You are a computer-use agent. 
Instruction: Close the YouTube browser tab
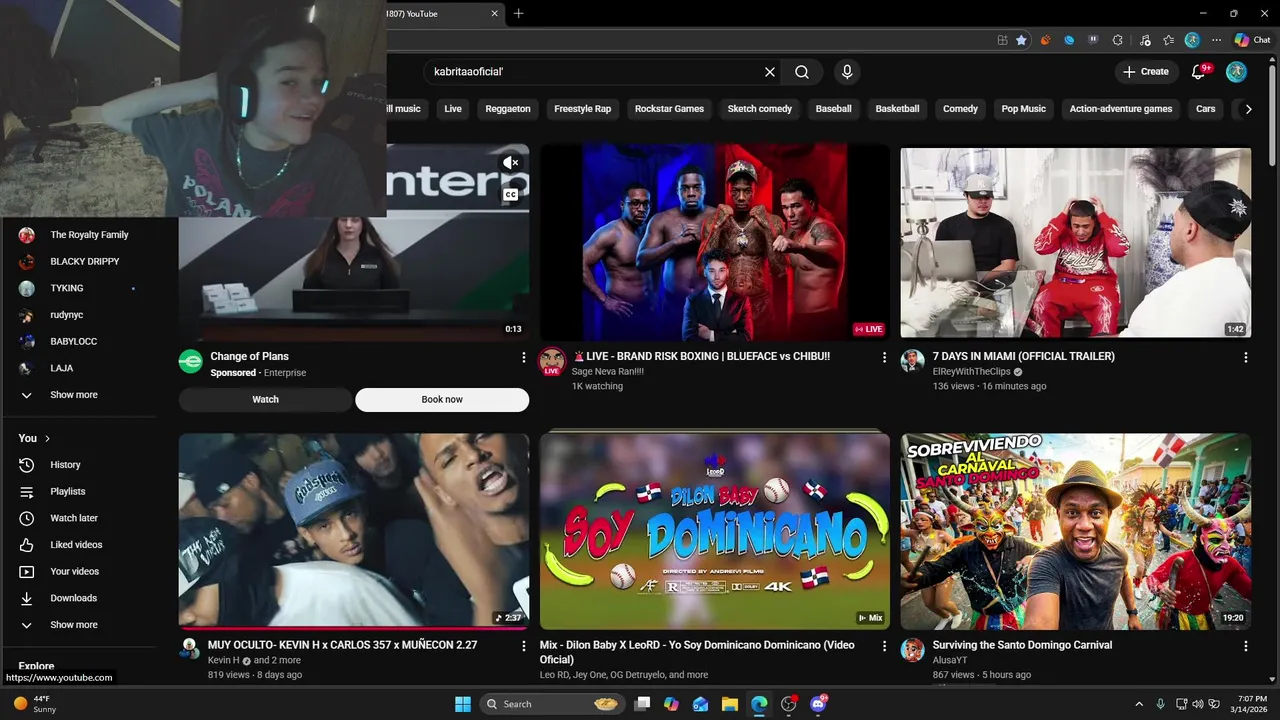(494, 14)
